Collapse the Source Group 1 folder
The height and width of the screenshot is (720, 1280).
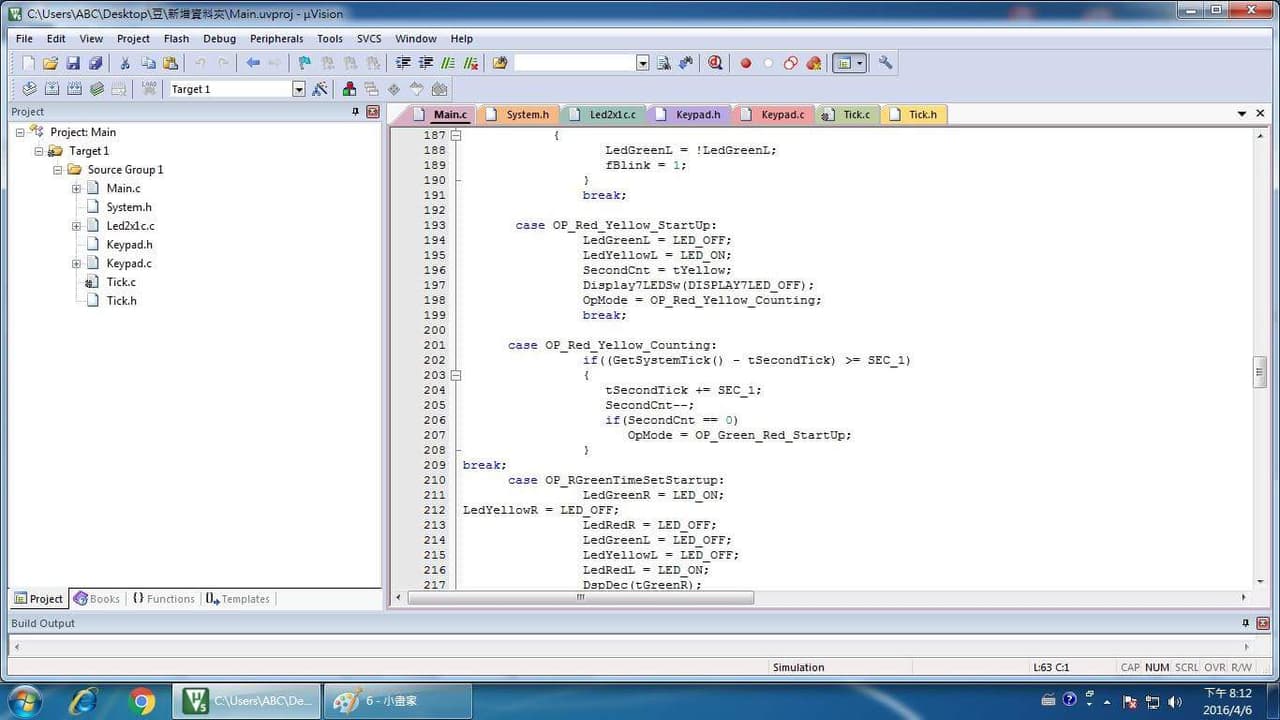click(x=57, y=170)
